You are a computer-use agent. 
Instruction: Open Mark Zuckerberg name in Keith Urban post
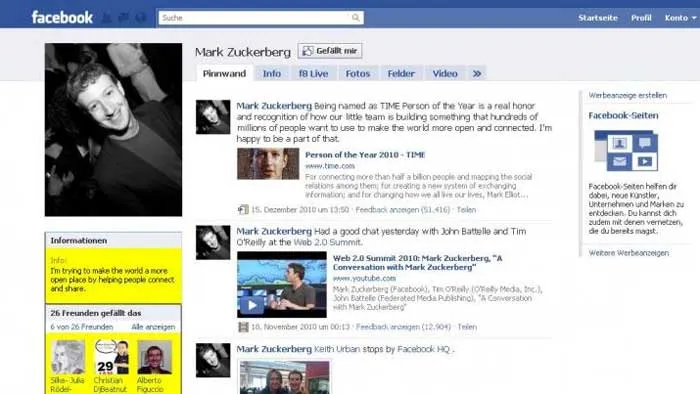274,349
